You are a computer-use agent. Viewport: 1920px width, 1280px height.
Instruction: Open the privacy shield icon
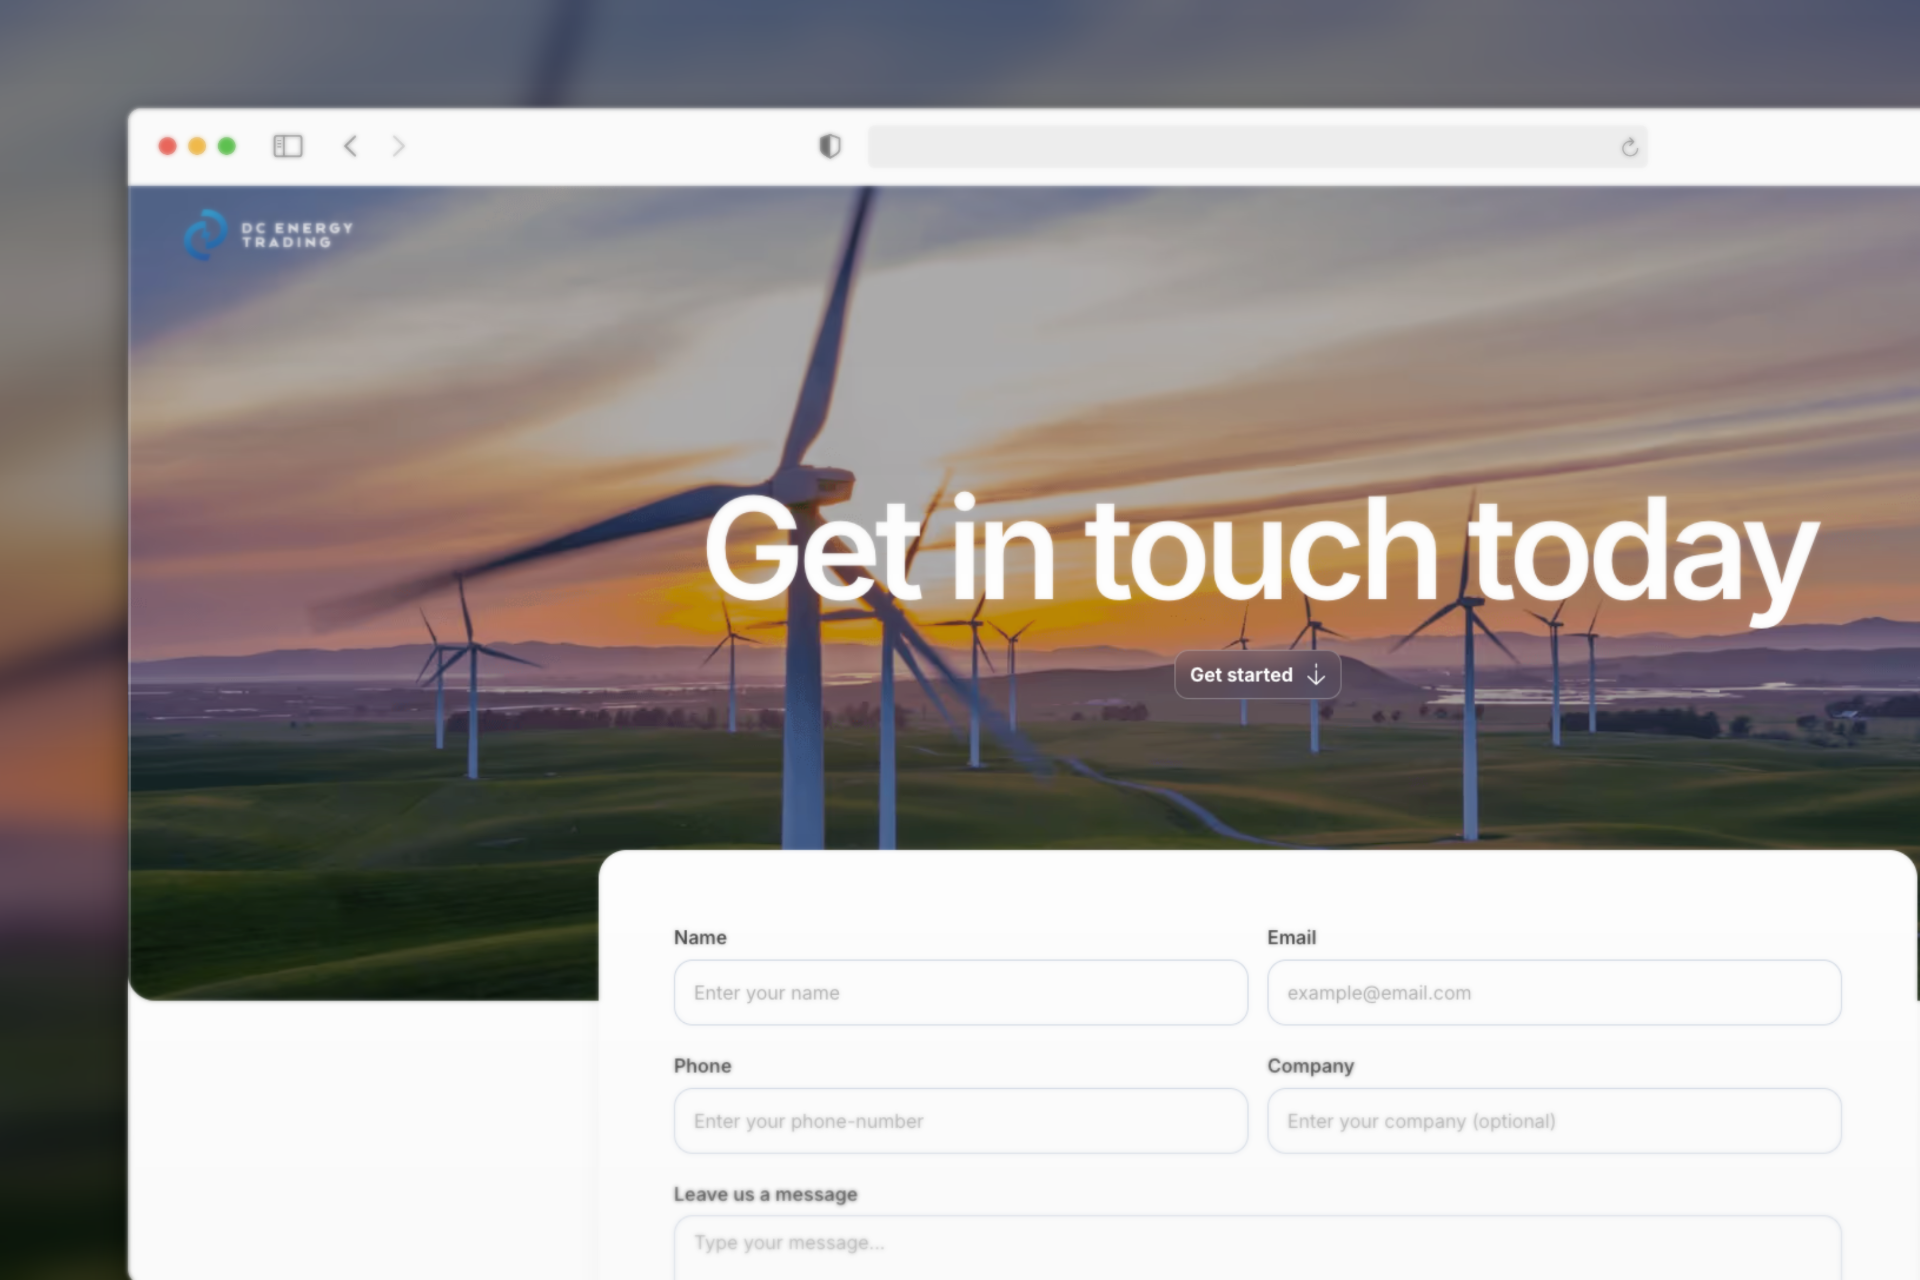click(830, 146)
